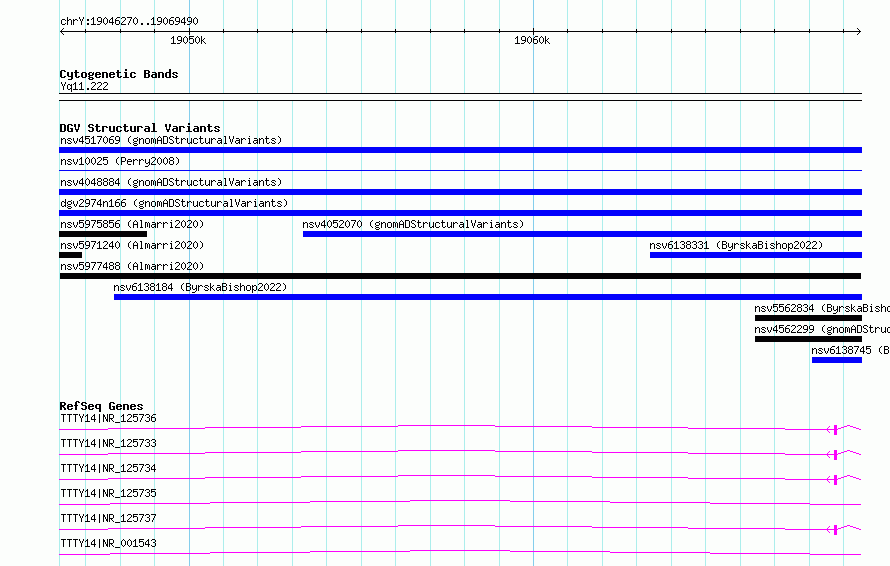Viewport: 890px width, 566px height.
Task: Click the thin nsv10025 variant line
Action: click(460, 170)
